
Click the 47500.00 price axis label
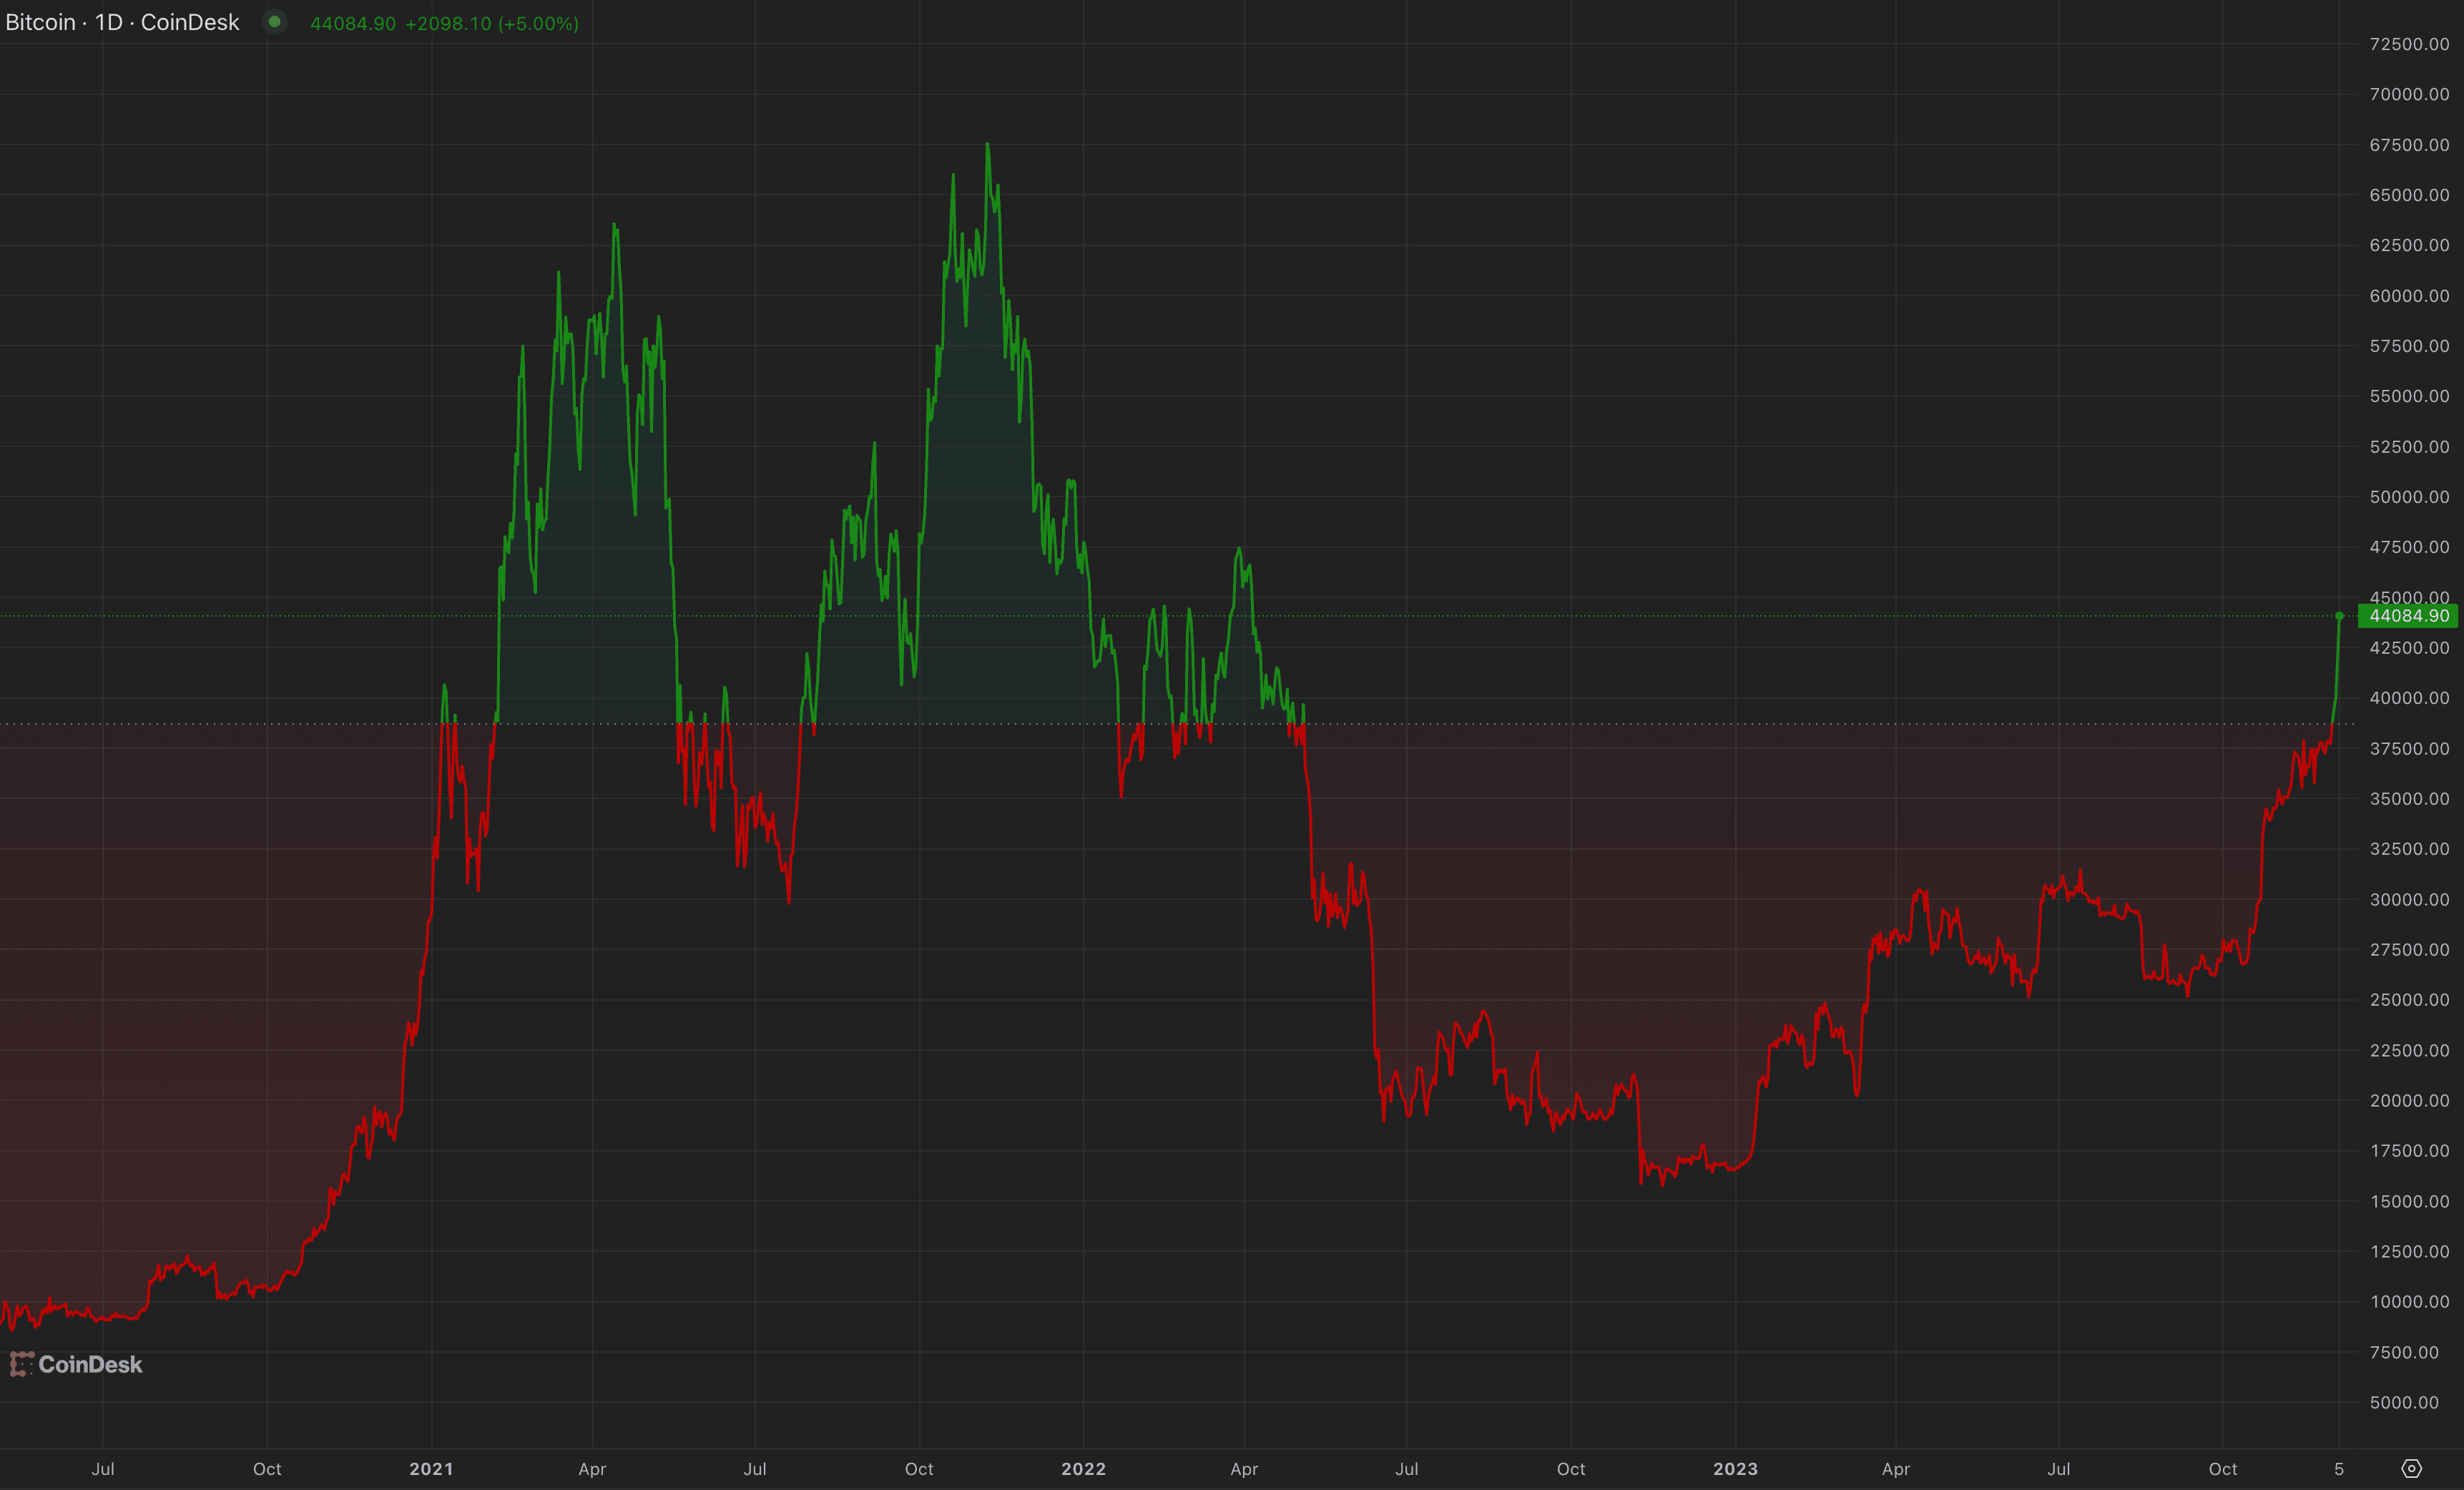[2409, 547]
